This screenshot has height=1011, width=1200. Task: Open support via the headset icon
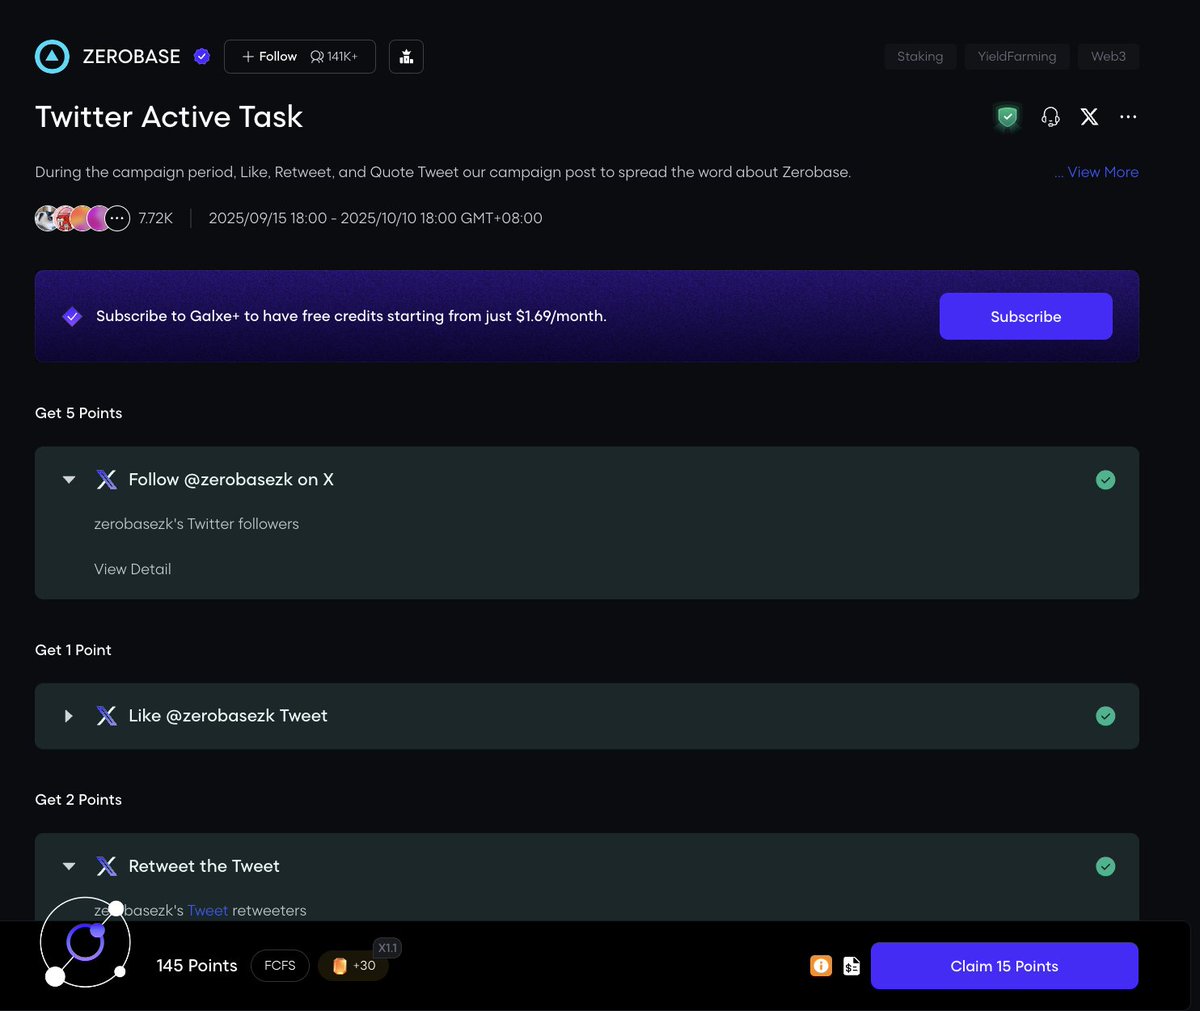pyautogui.click(x=1050, y=117)
